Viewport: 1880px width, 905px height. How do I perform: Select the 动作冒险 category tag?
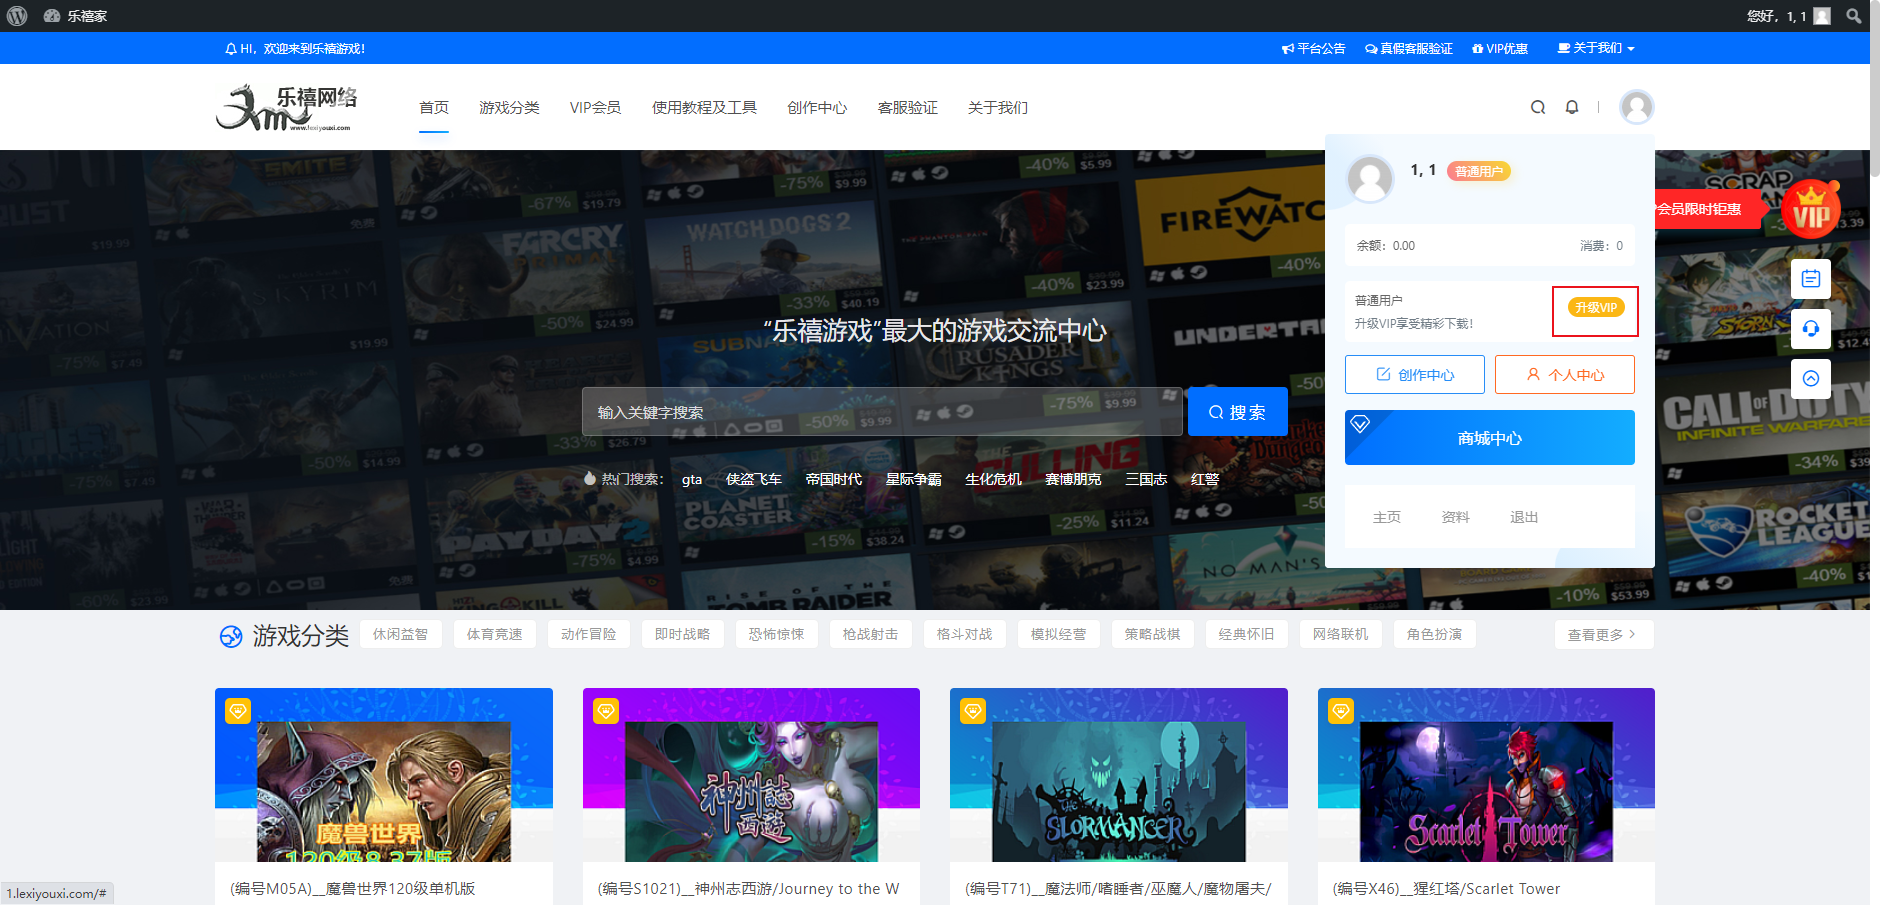click(x=588, y=634)
